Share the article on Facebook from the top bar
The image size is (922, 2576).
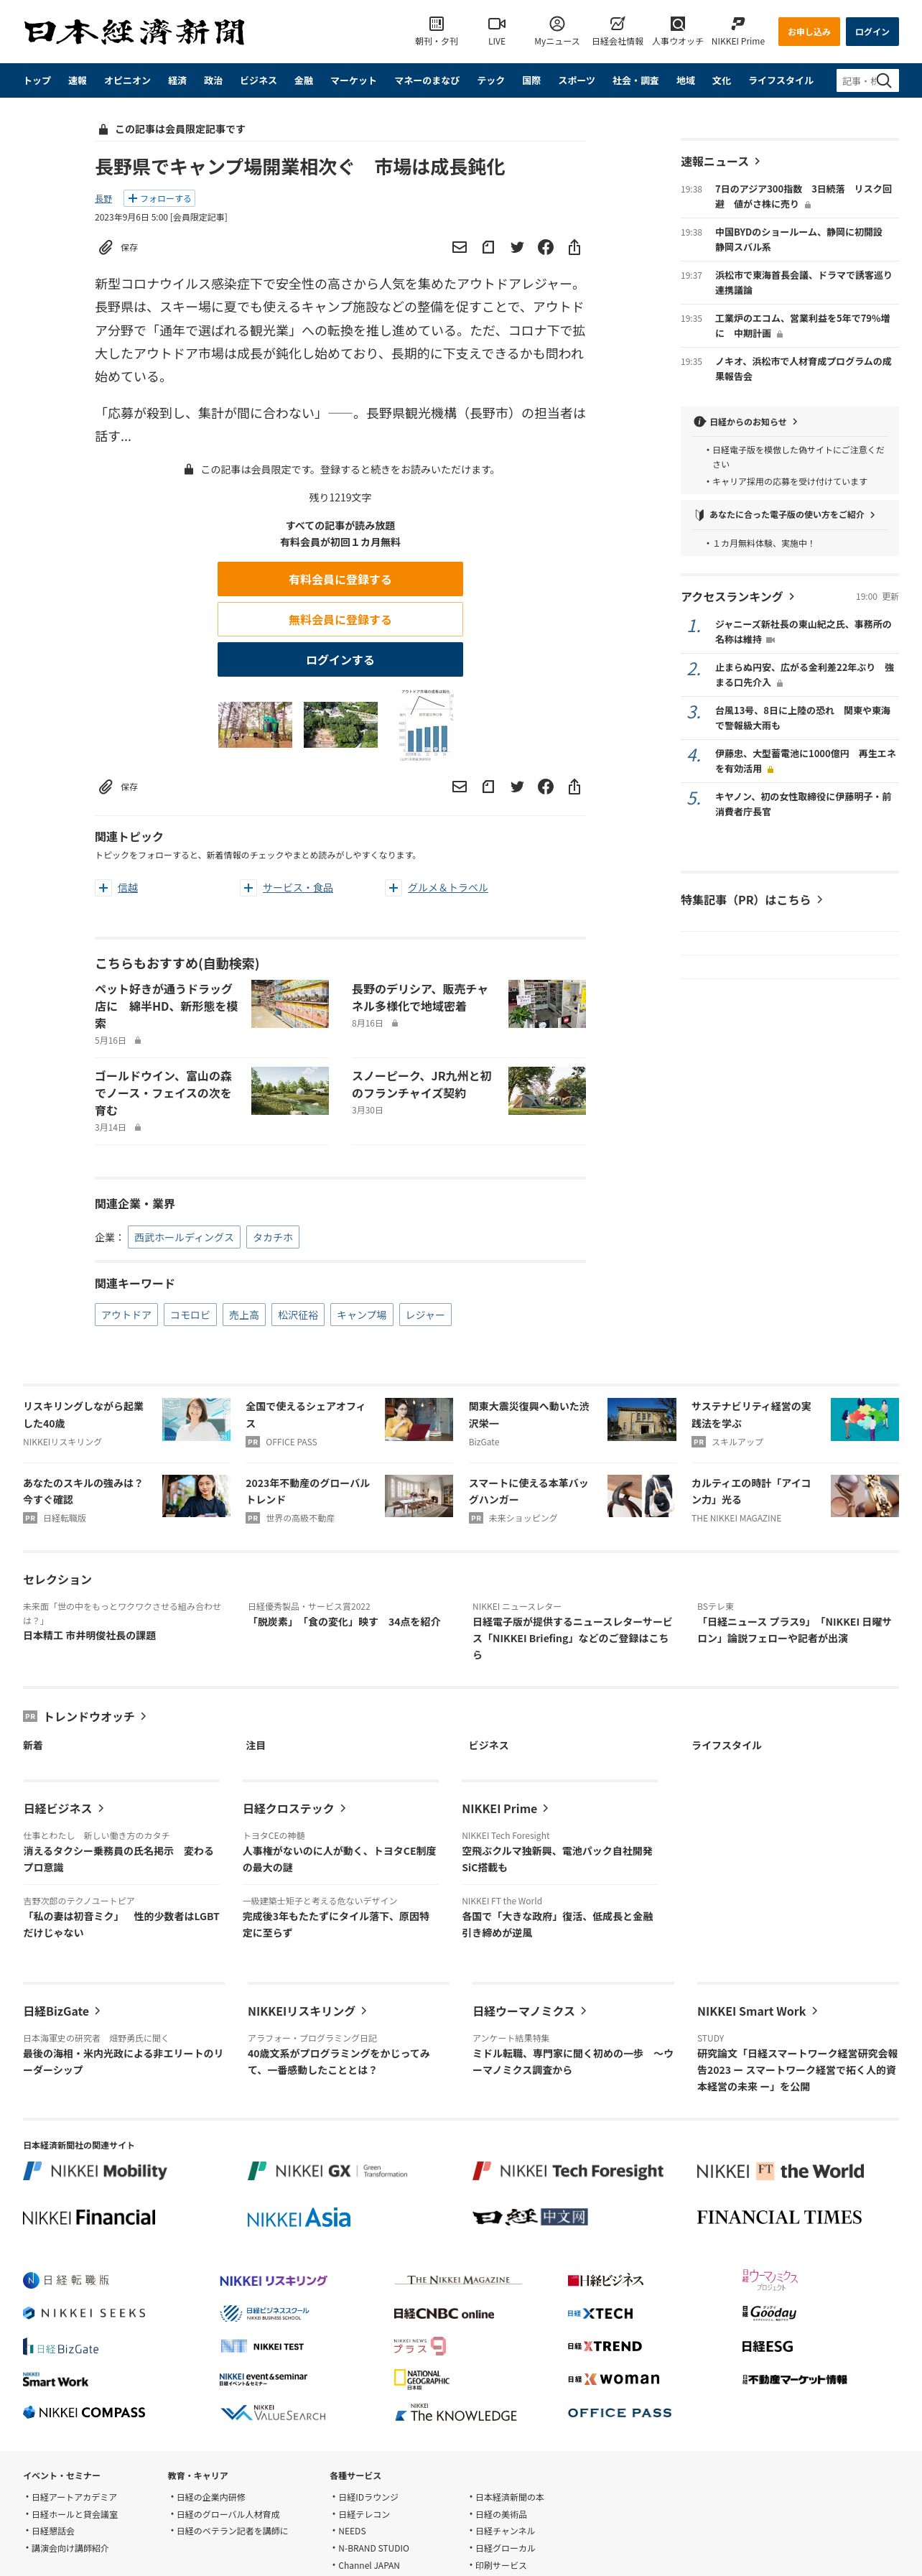(545, 247)
